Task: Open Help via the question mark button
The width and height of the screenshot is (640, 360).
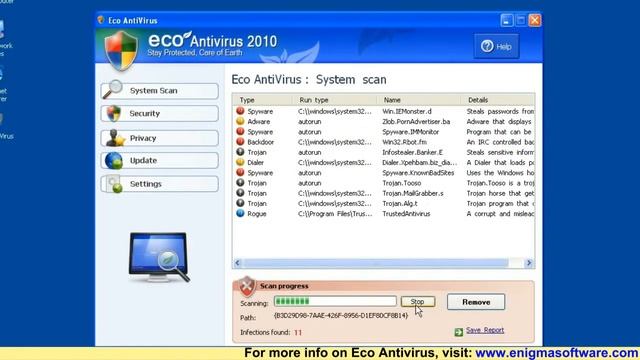Action: tap(496, 47)
